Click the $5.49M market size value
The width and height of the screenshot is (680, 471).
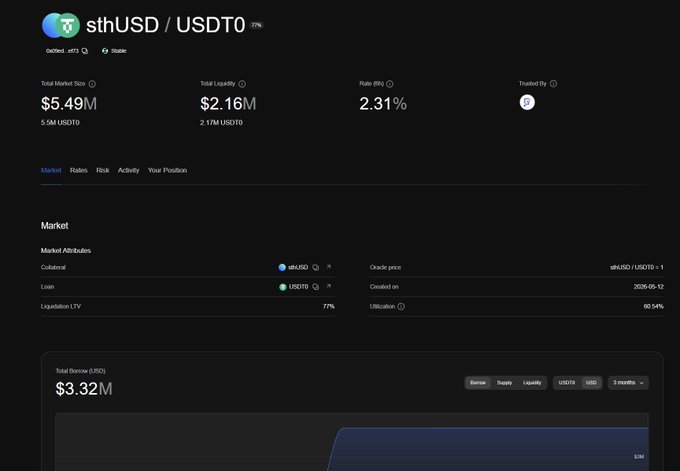69,104
